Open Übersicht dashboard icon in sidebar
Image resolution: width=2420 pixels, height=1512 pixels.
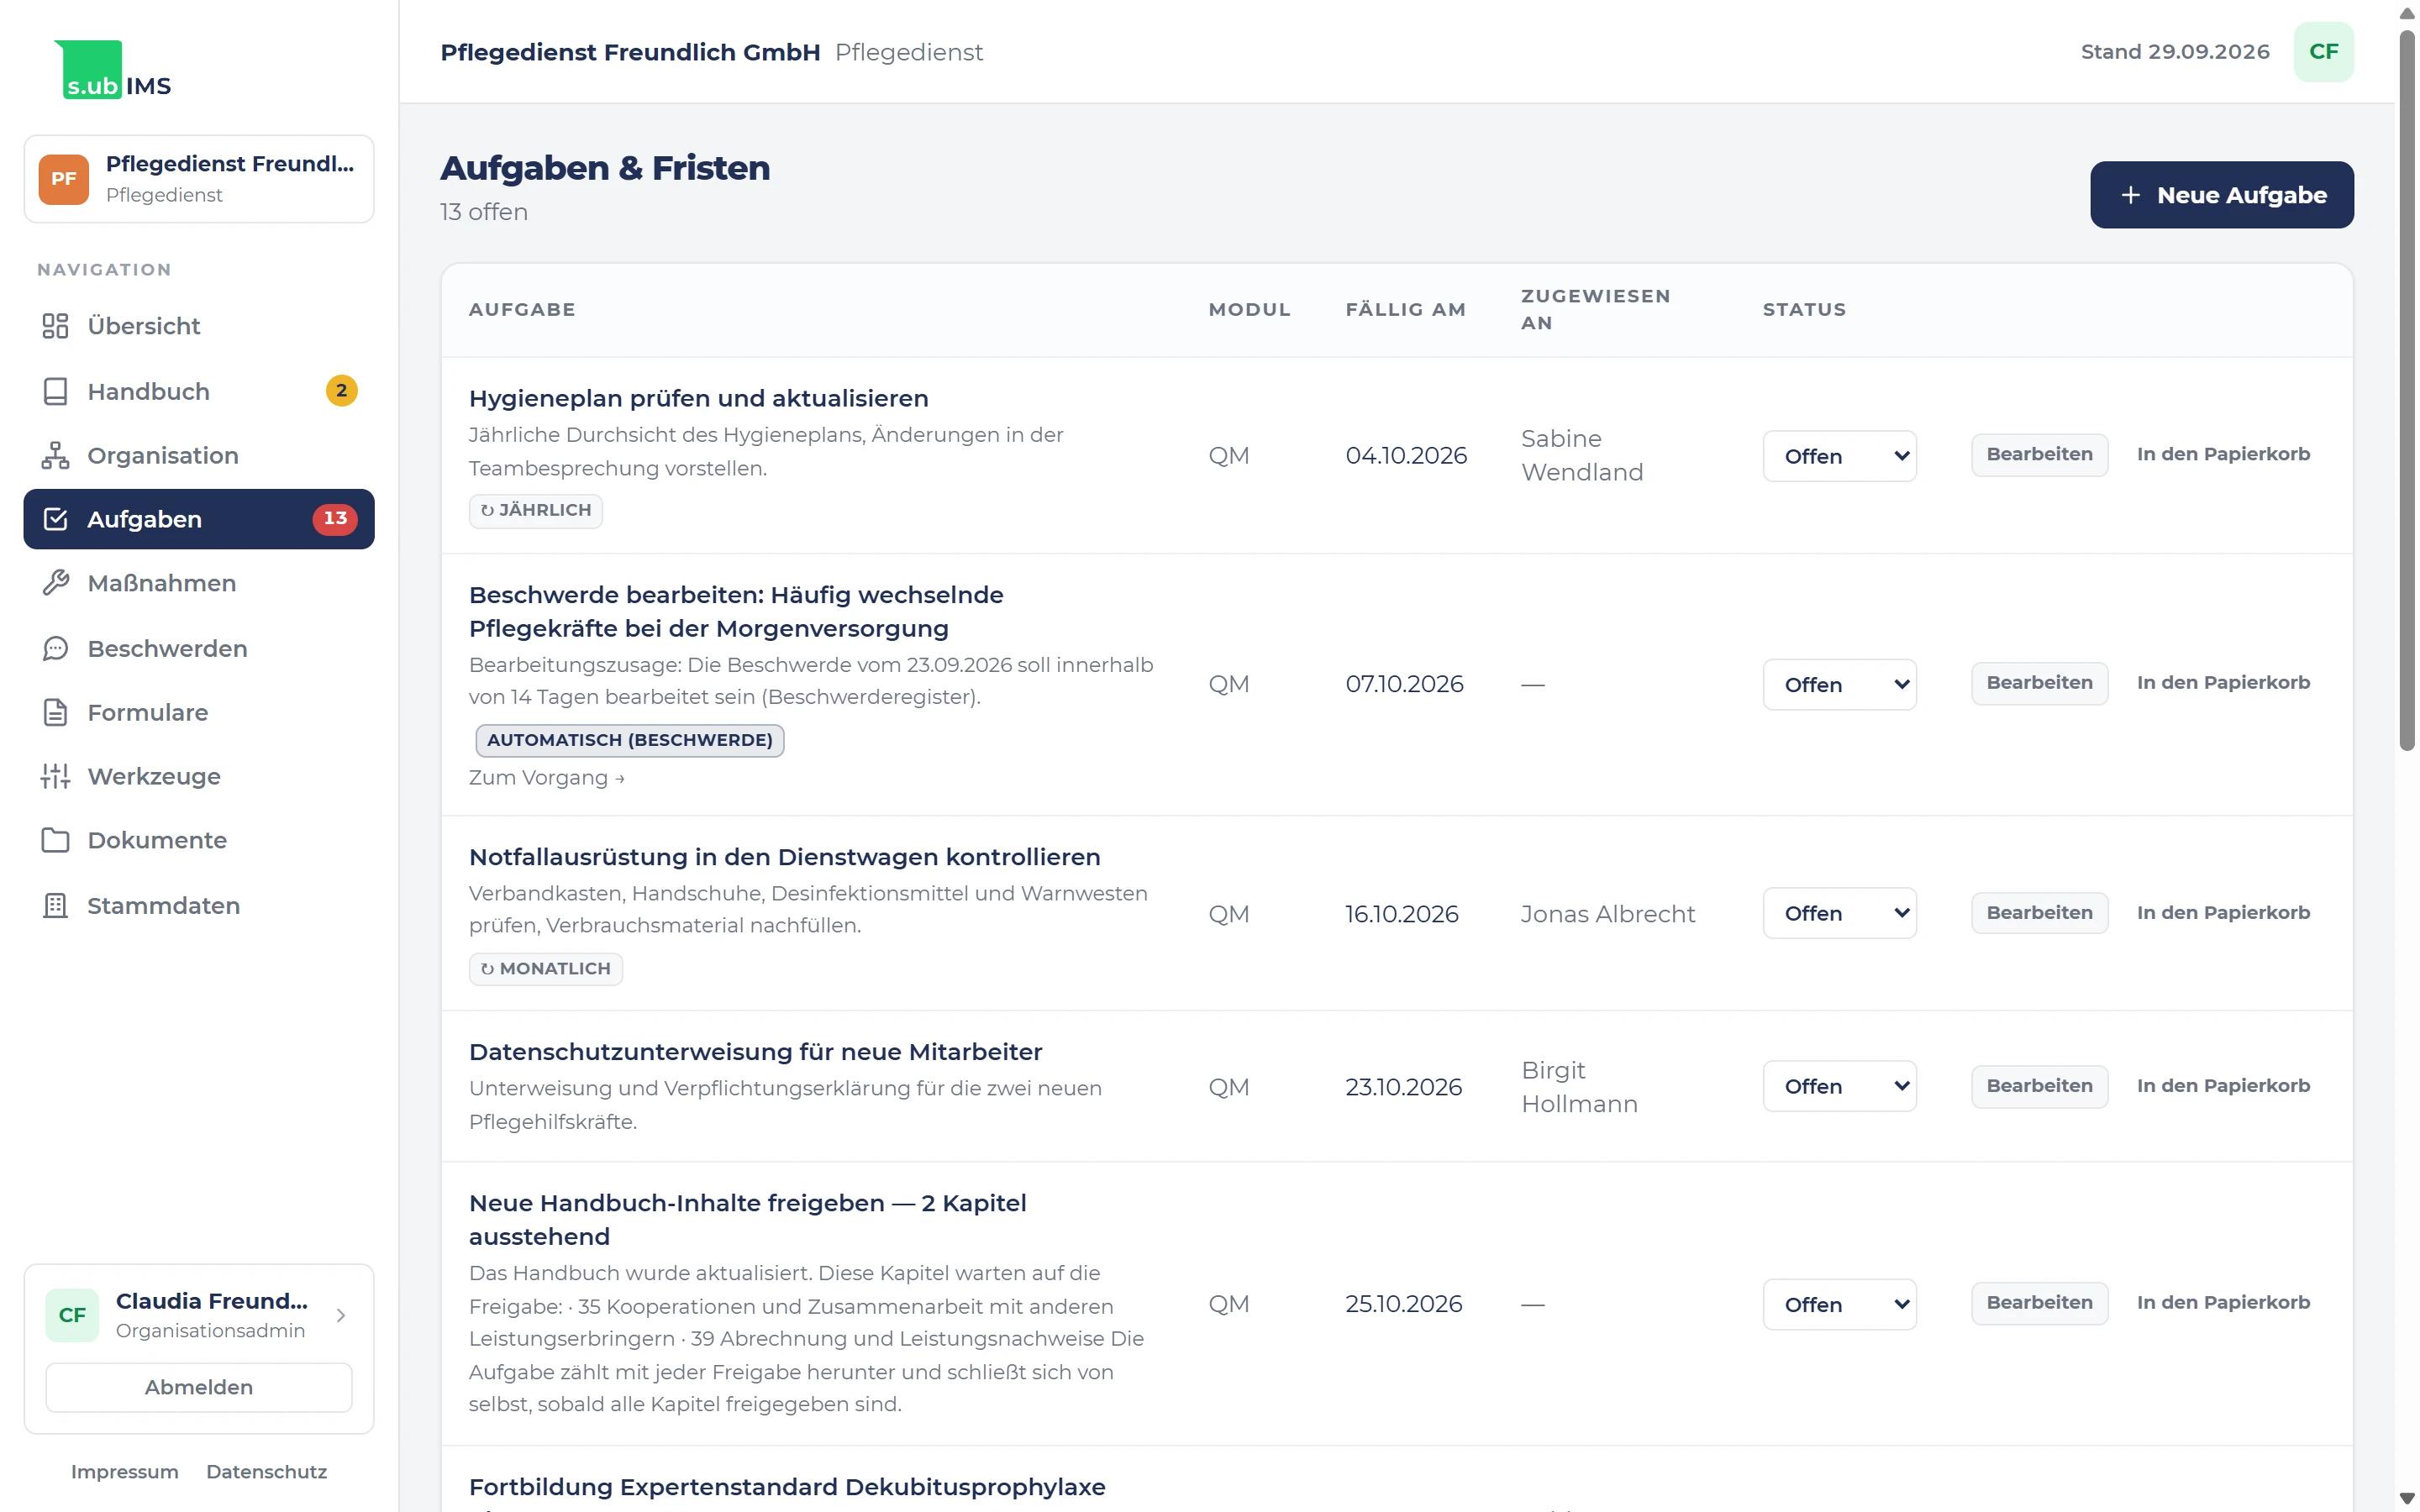coord(55,326)
